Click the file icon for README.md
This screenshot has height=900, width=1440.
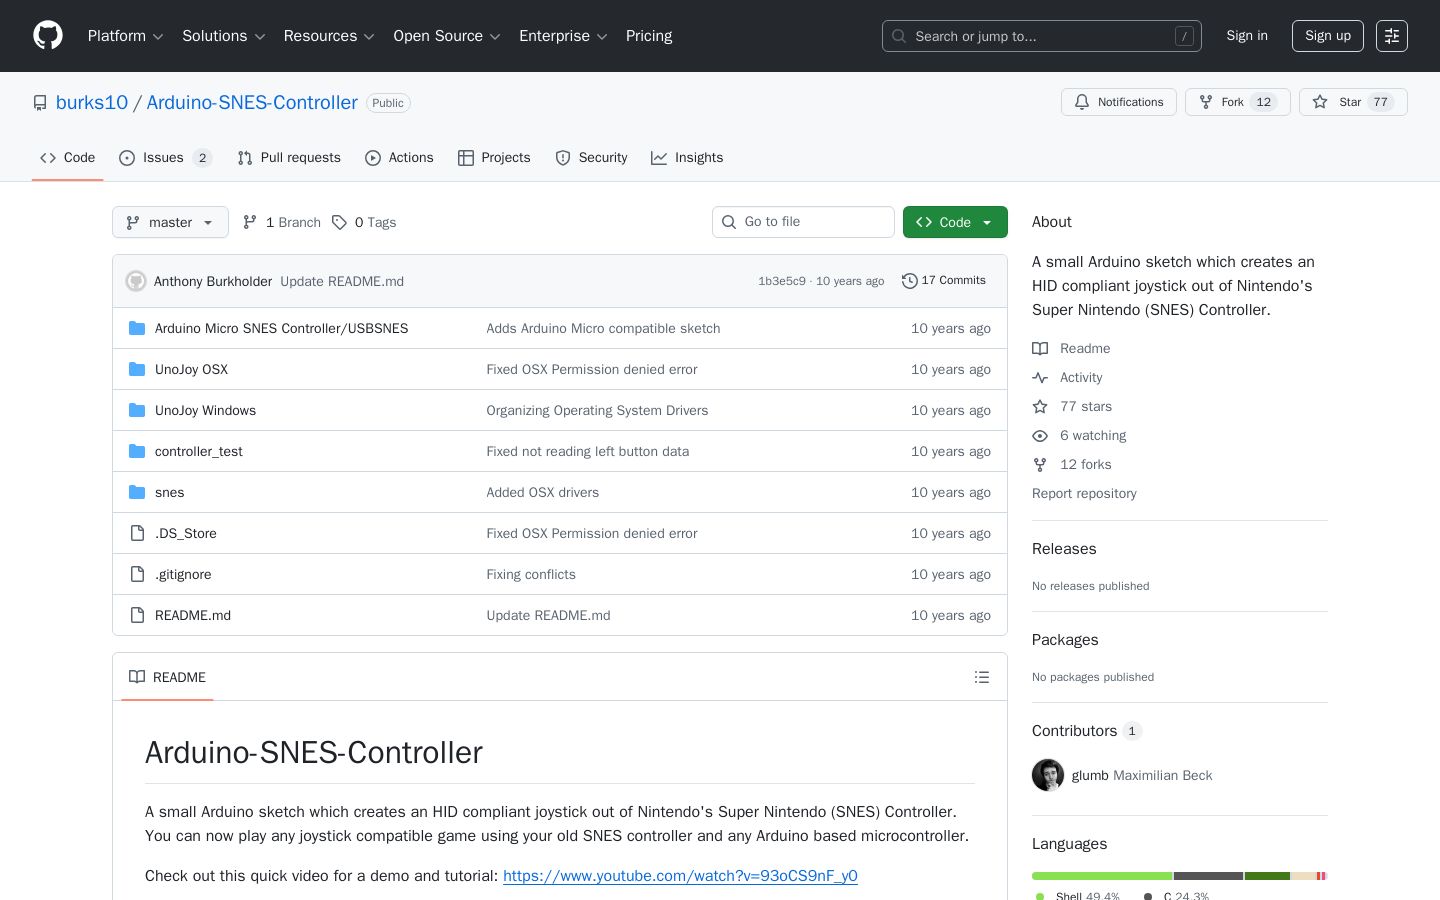coord(137,615)
